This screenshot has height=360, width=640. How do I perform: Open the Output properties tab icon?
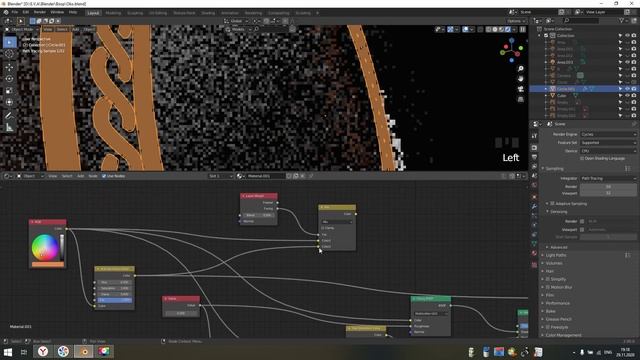point(534,157)
